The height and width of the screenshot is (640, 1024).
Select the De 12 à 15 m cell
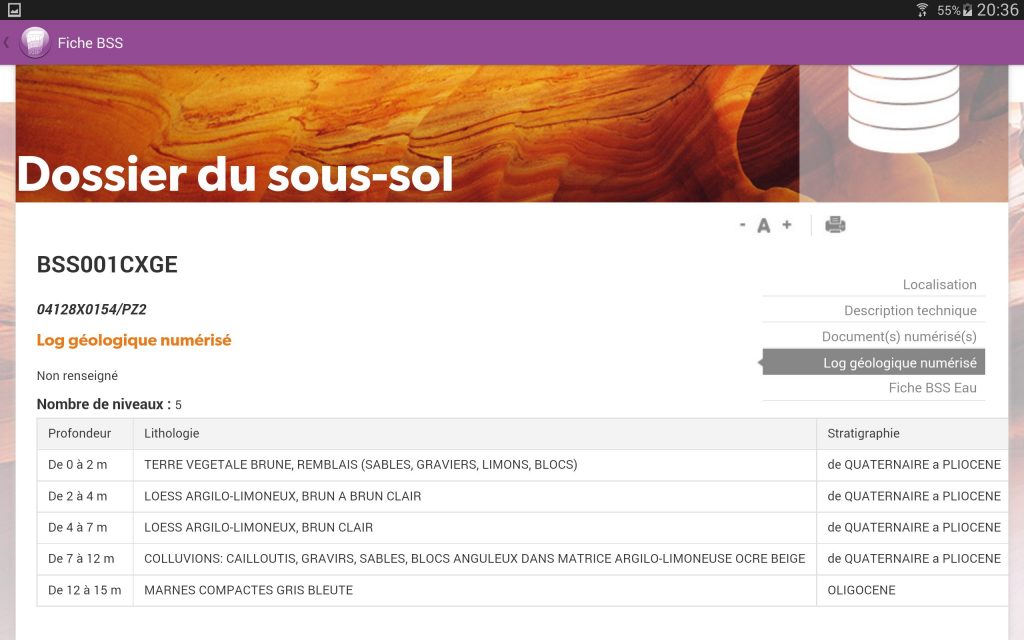(86, 590)
